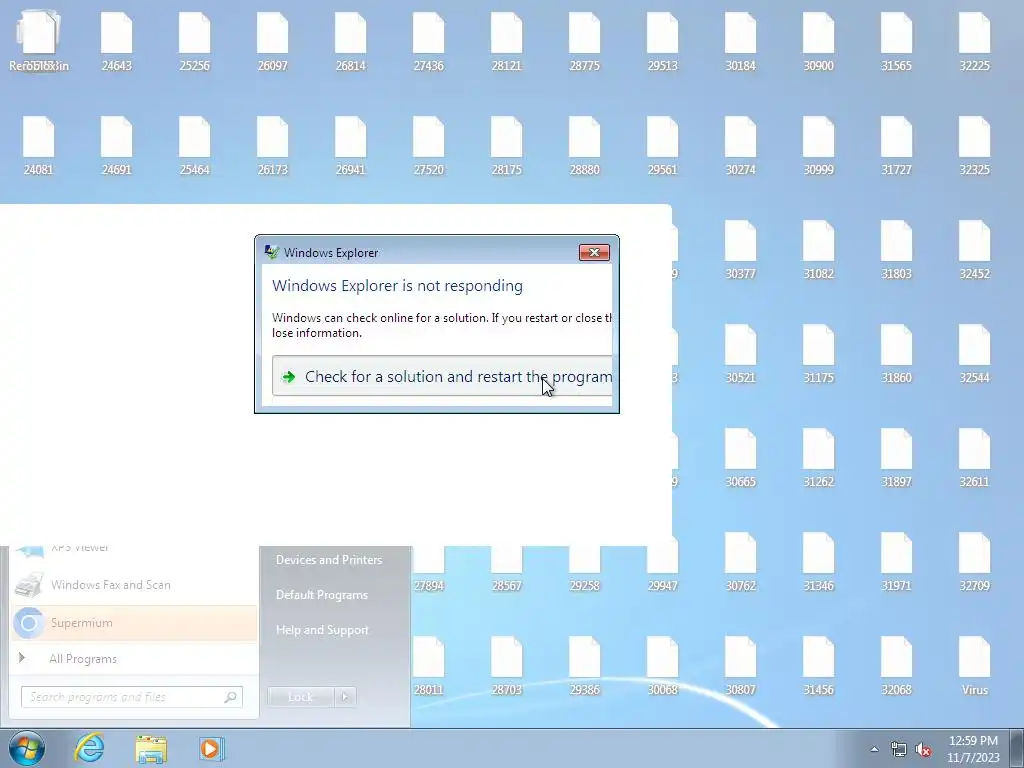The width and height of the screenshot is (1024, 768).
Task: Select the desktop file 24691
Action: point(116,146)
